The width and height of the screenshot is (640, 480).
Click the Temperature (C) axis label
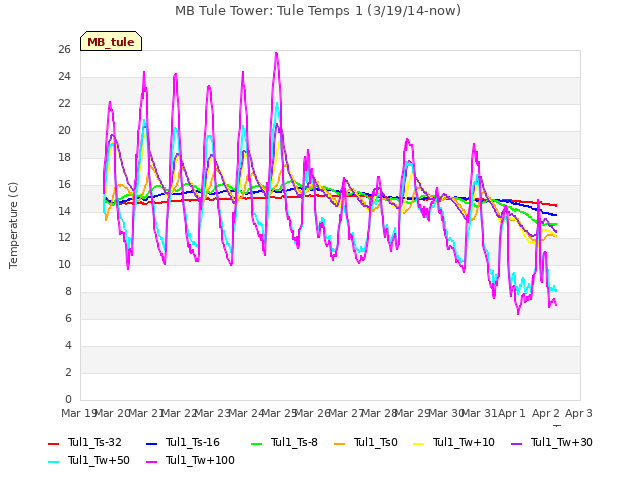[13, 225]
